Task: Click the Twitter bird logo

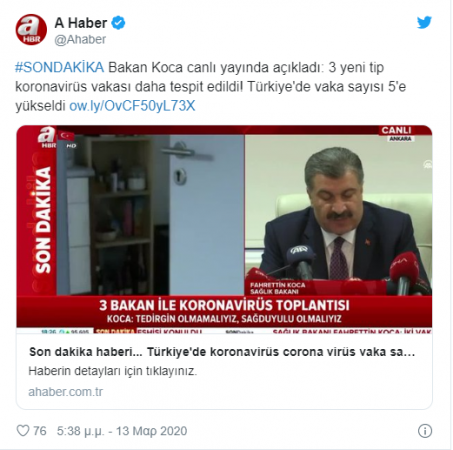Action: (x=424, y=22)
